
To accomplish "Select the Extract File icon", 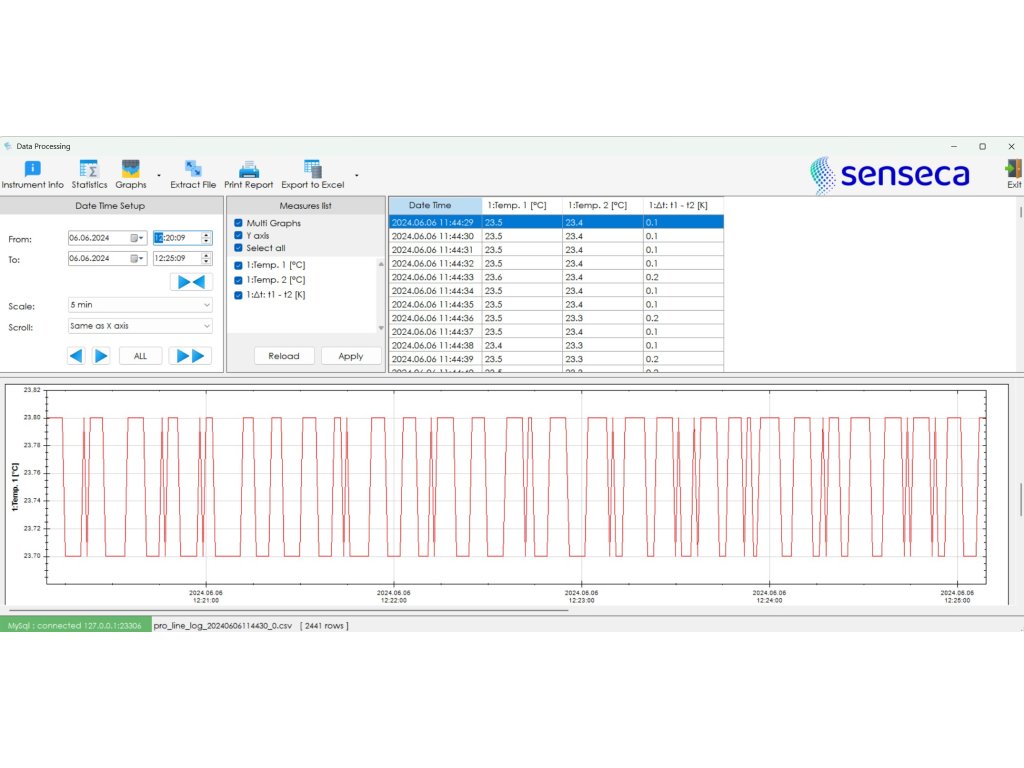I will click(x=193, y=170).
